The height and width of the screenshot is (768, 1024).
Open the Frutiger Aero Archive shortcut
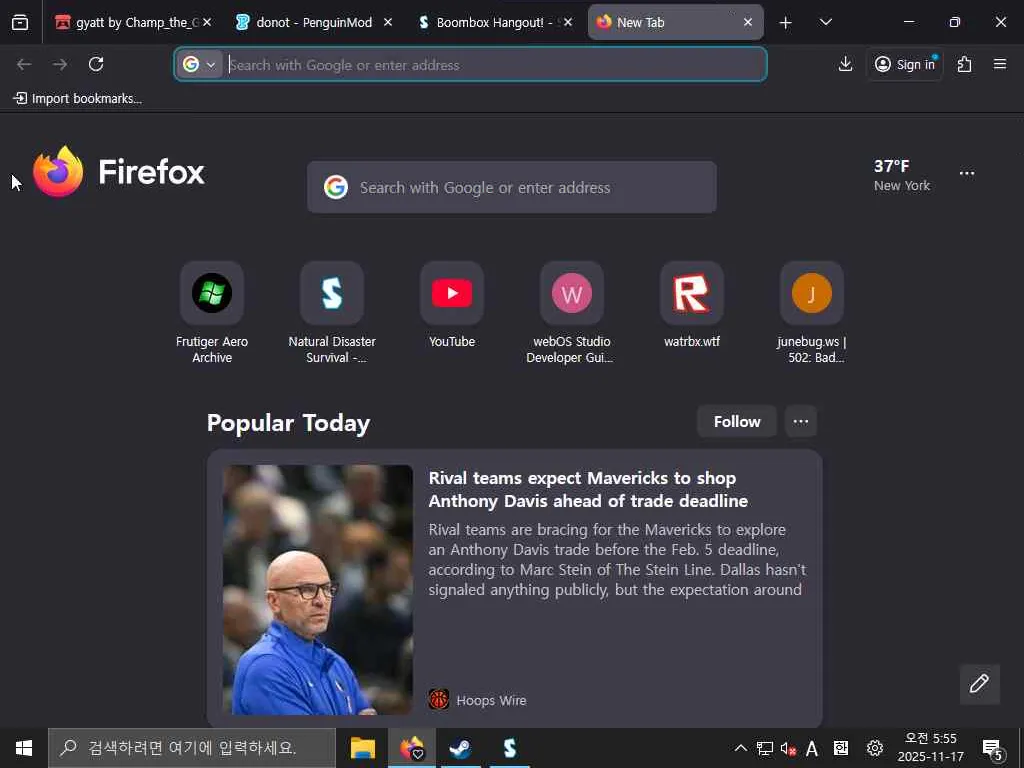(x=212, y=312)
